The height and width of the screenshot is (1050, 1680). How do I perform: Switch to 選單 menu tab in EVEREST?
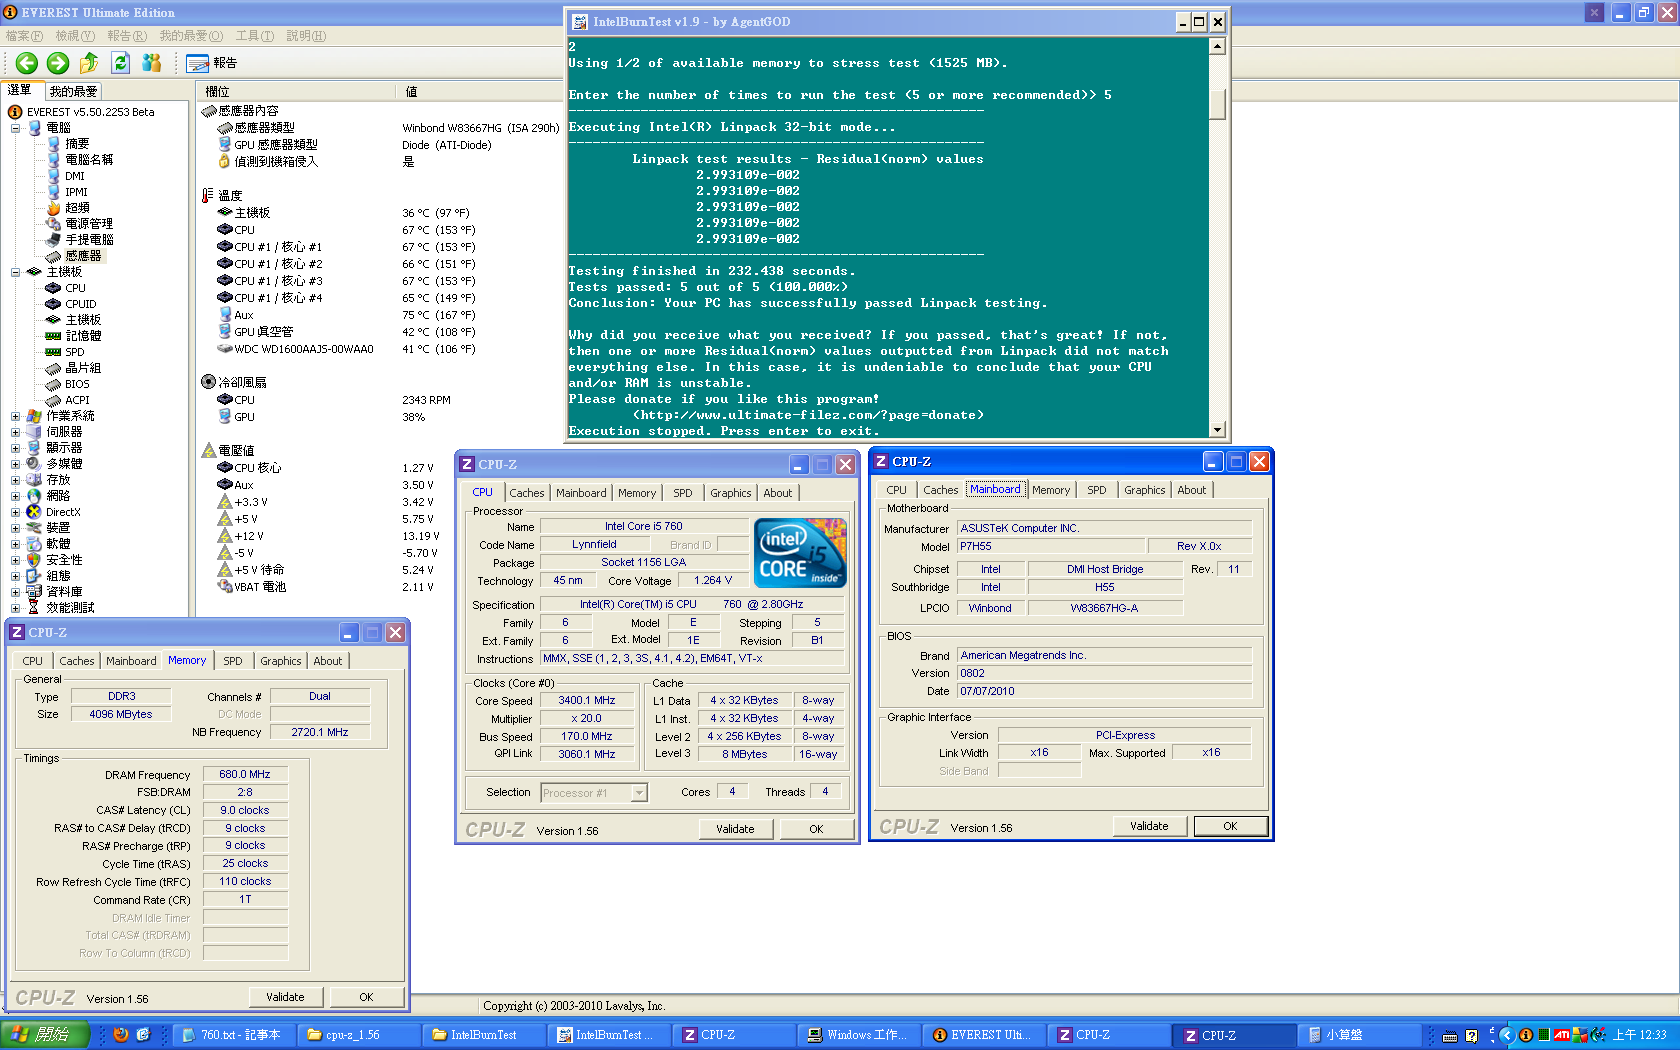20,90
